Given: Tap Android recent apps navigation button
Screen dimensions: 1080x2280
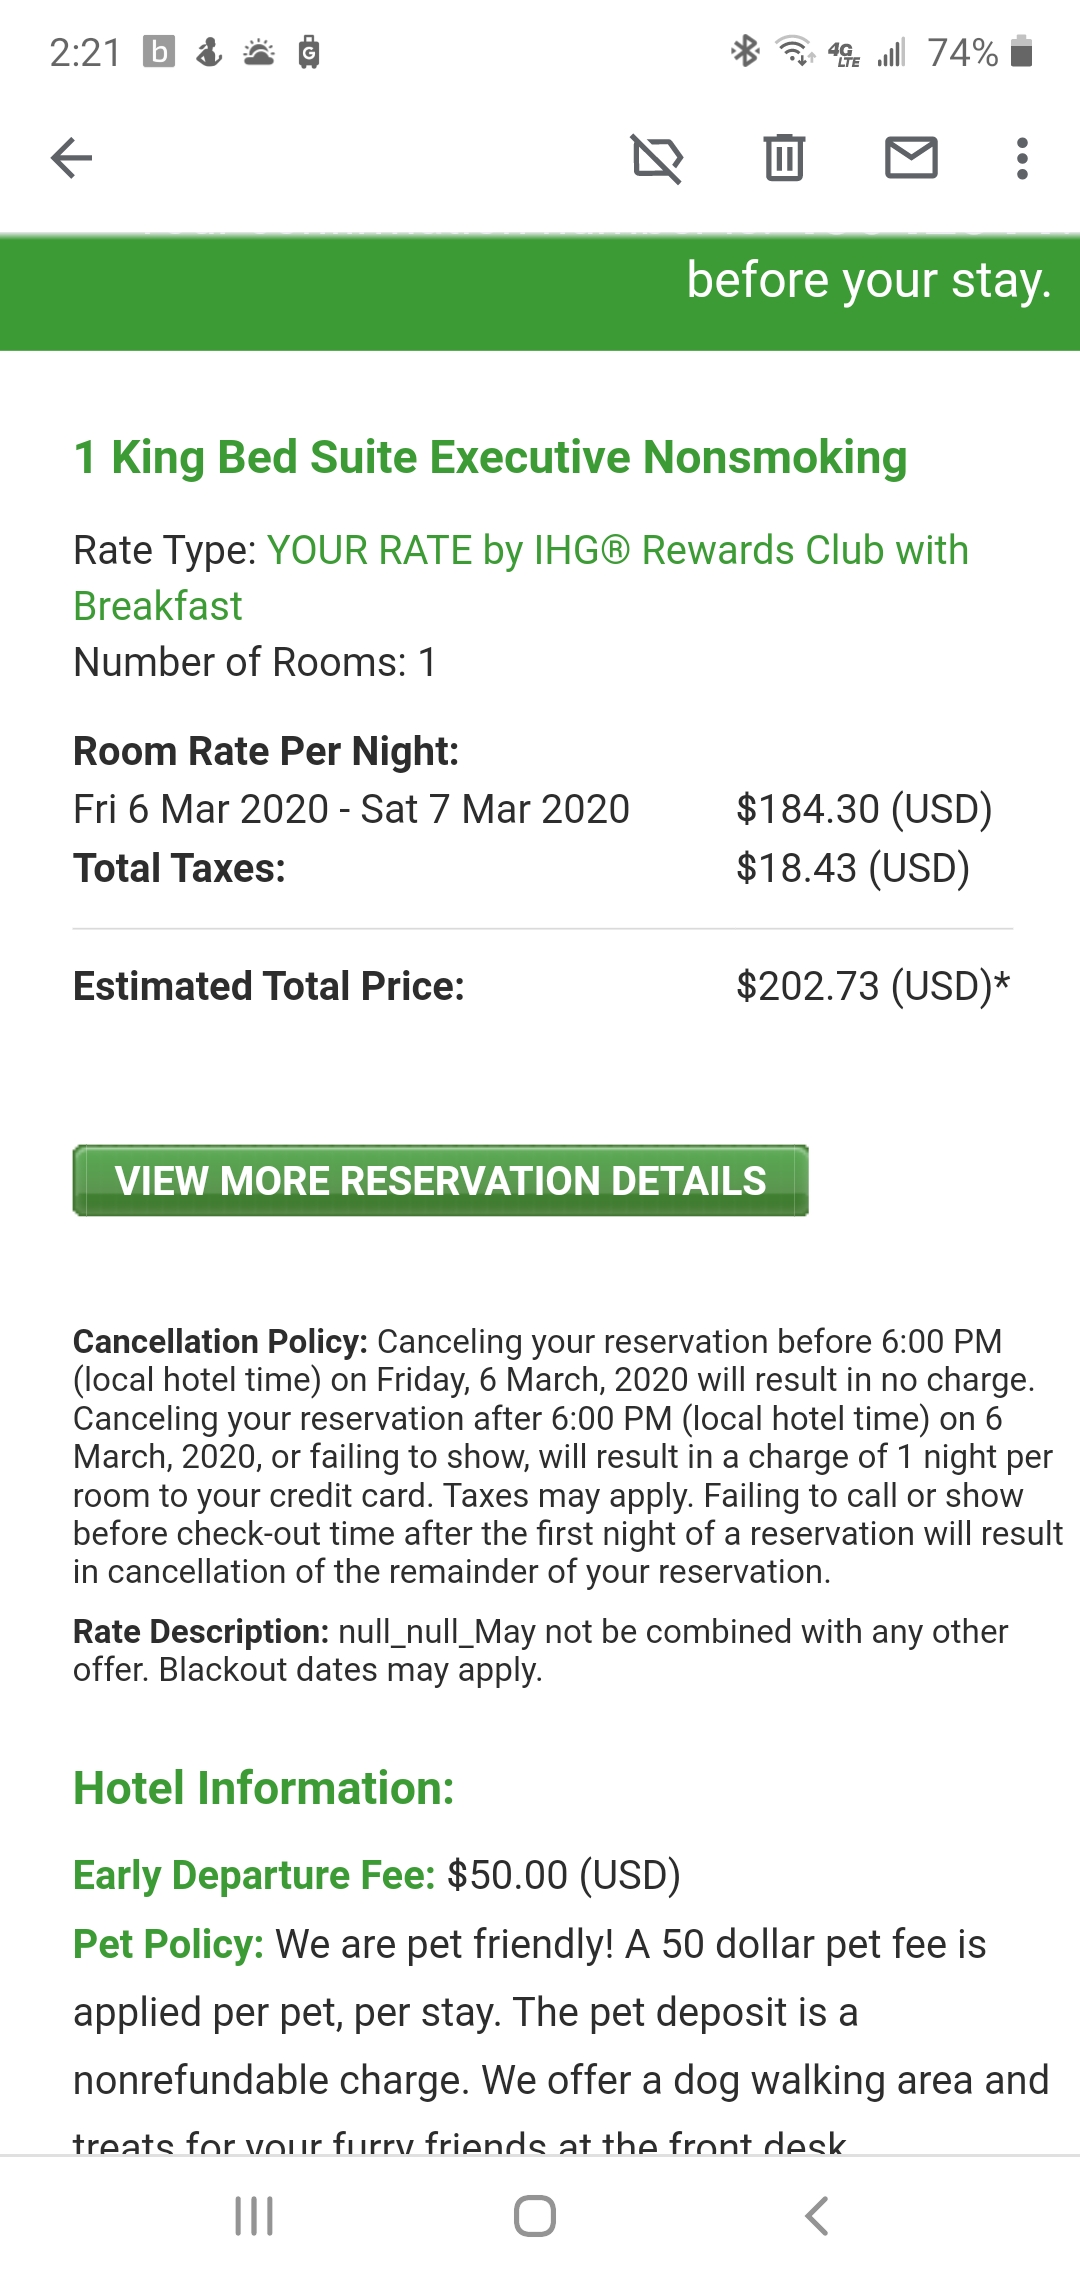Looking at the screenshot, I should (x=254, y=2216).
